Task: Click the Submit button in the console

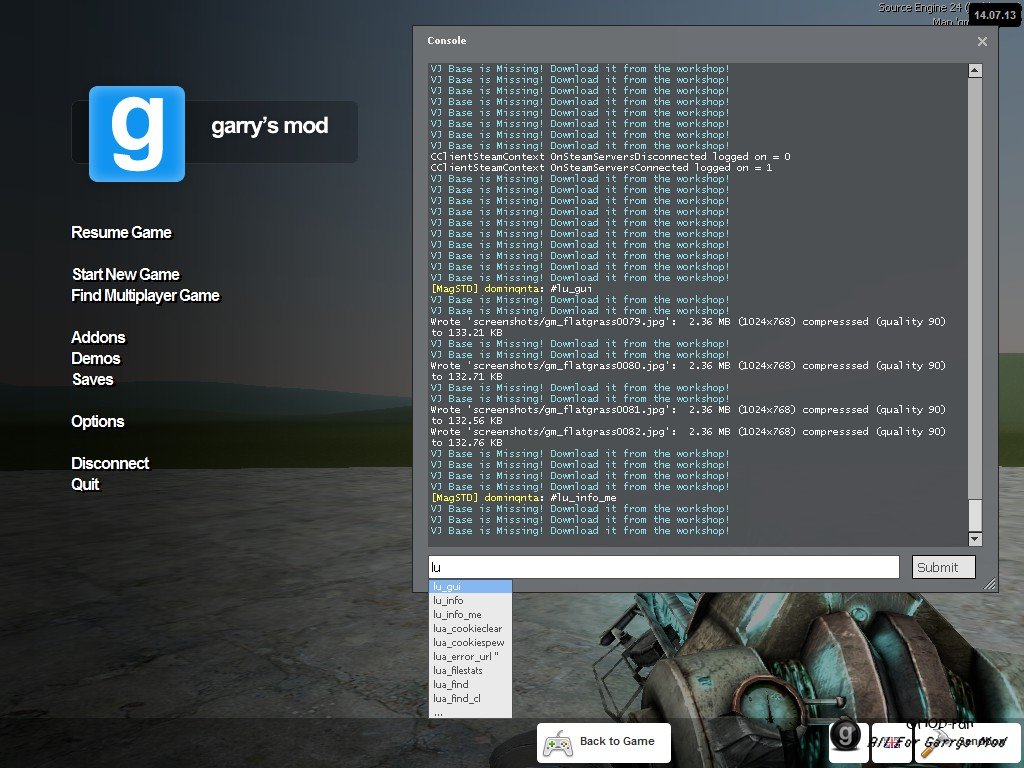Action: click(x=943, y=567)
